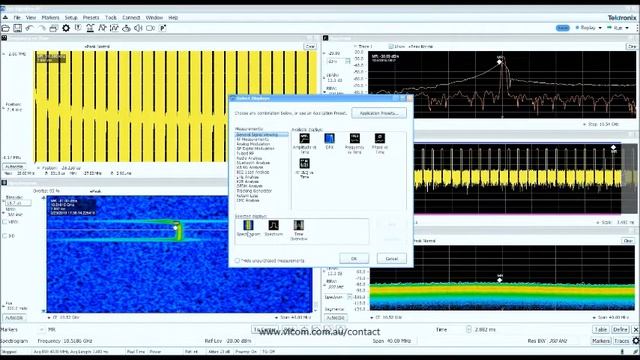Open file using the folder toolbar icon
Screen dimensions: 640x360
point(6,28)
